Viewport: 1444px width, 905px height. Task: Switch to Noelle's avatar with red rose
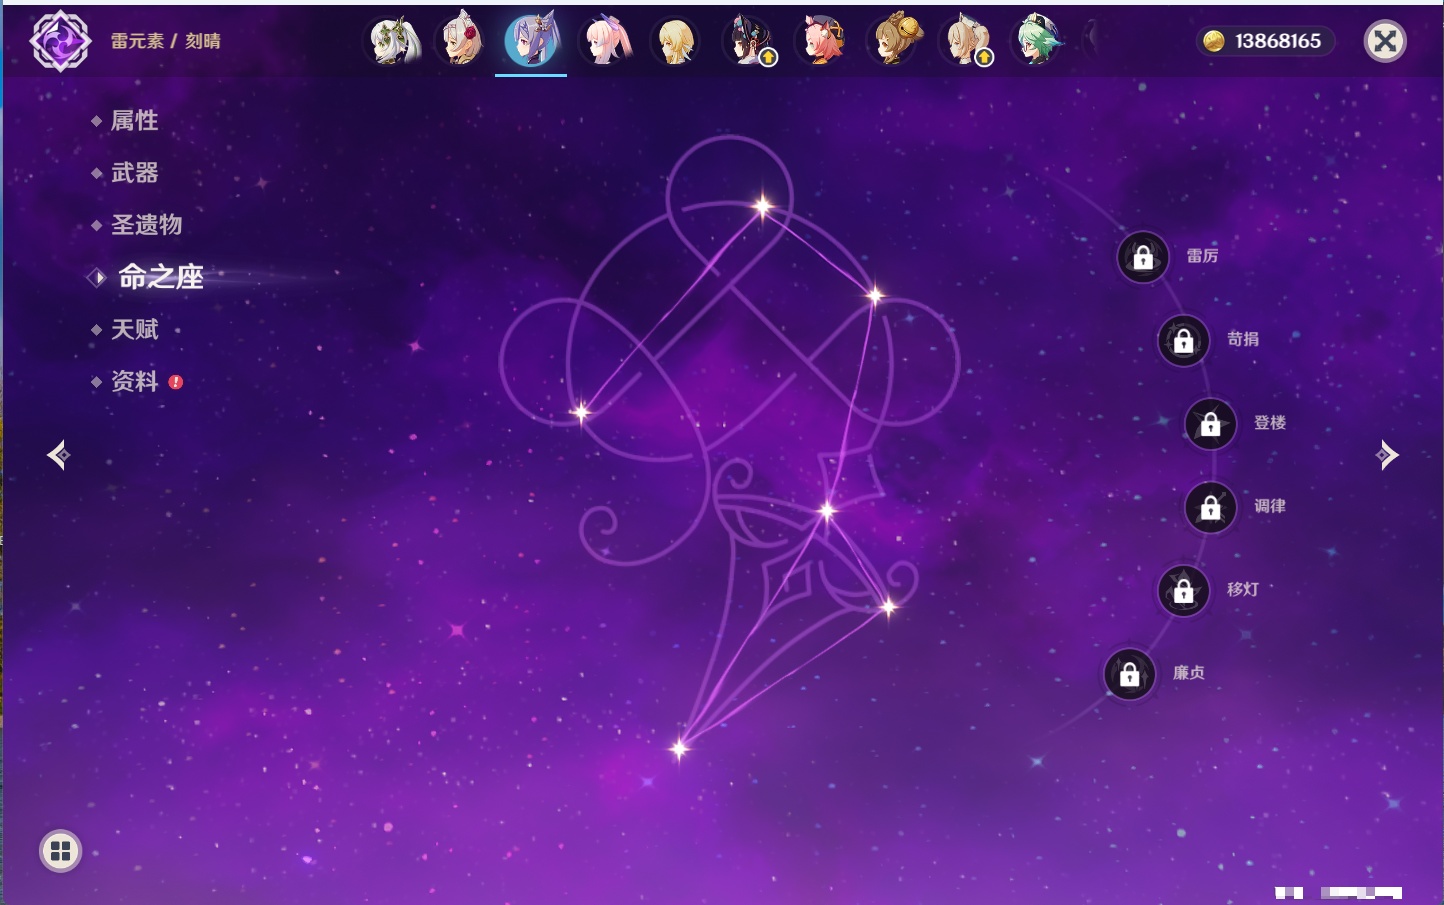coord(463,41)
